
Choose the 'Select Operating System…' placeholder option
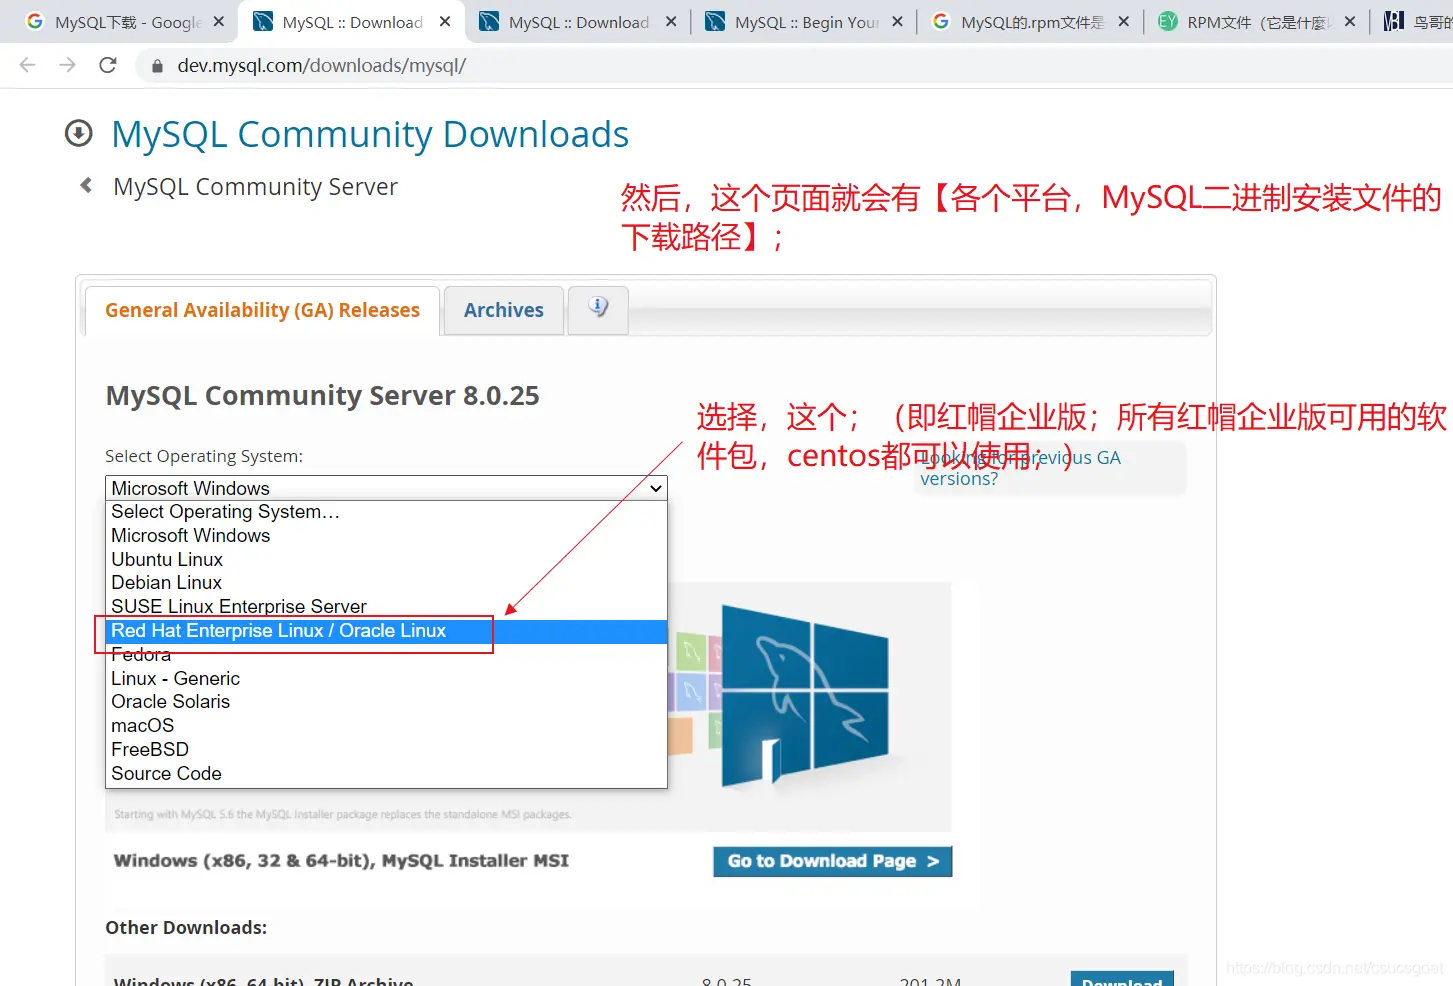386,512
